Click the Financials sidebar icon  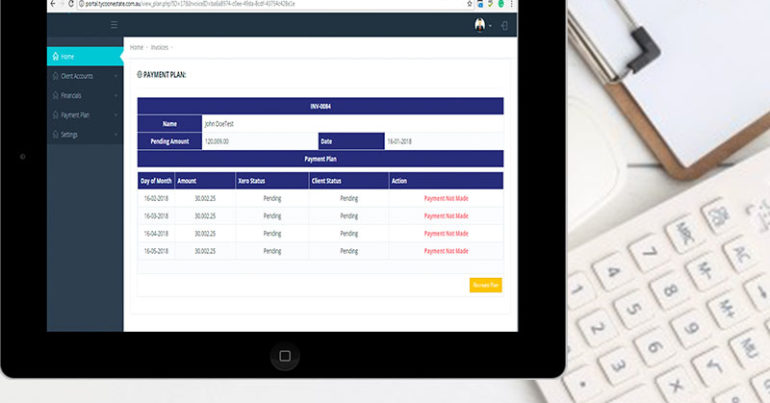click(55, 95)
